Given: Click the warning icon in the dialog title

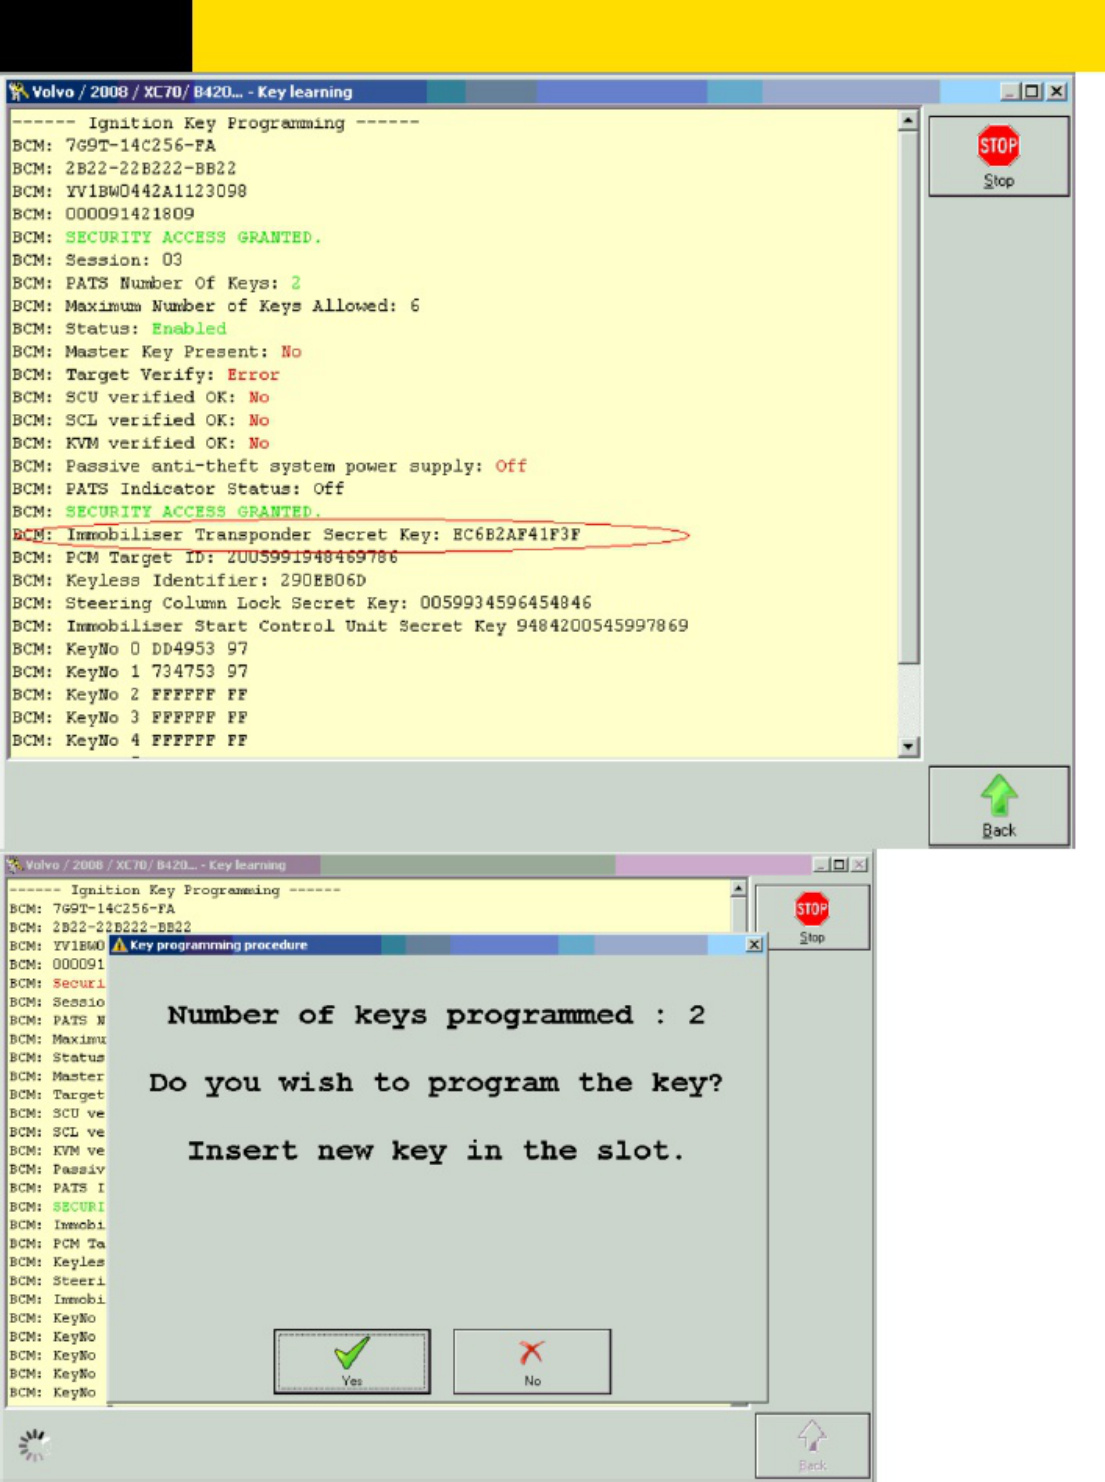Looking at the screenshot, I should tap(119, 945).
